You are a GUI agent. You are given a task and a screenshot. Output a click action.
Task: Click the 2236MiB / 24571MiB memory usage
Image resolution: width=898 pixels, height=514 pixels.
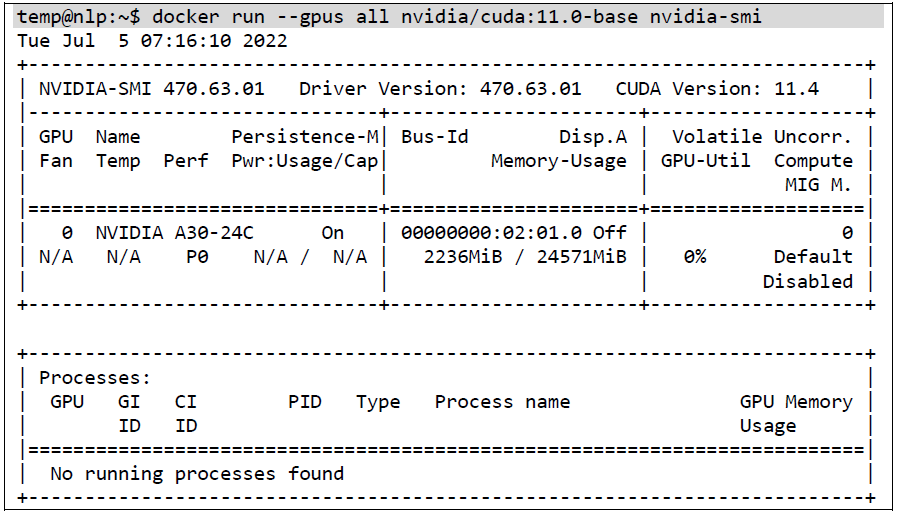pyautogui.click(x=525, y=257)
